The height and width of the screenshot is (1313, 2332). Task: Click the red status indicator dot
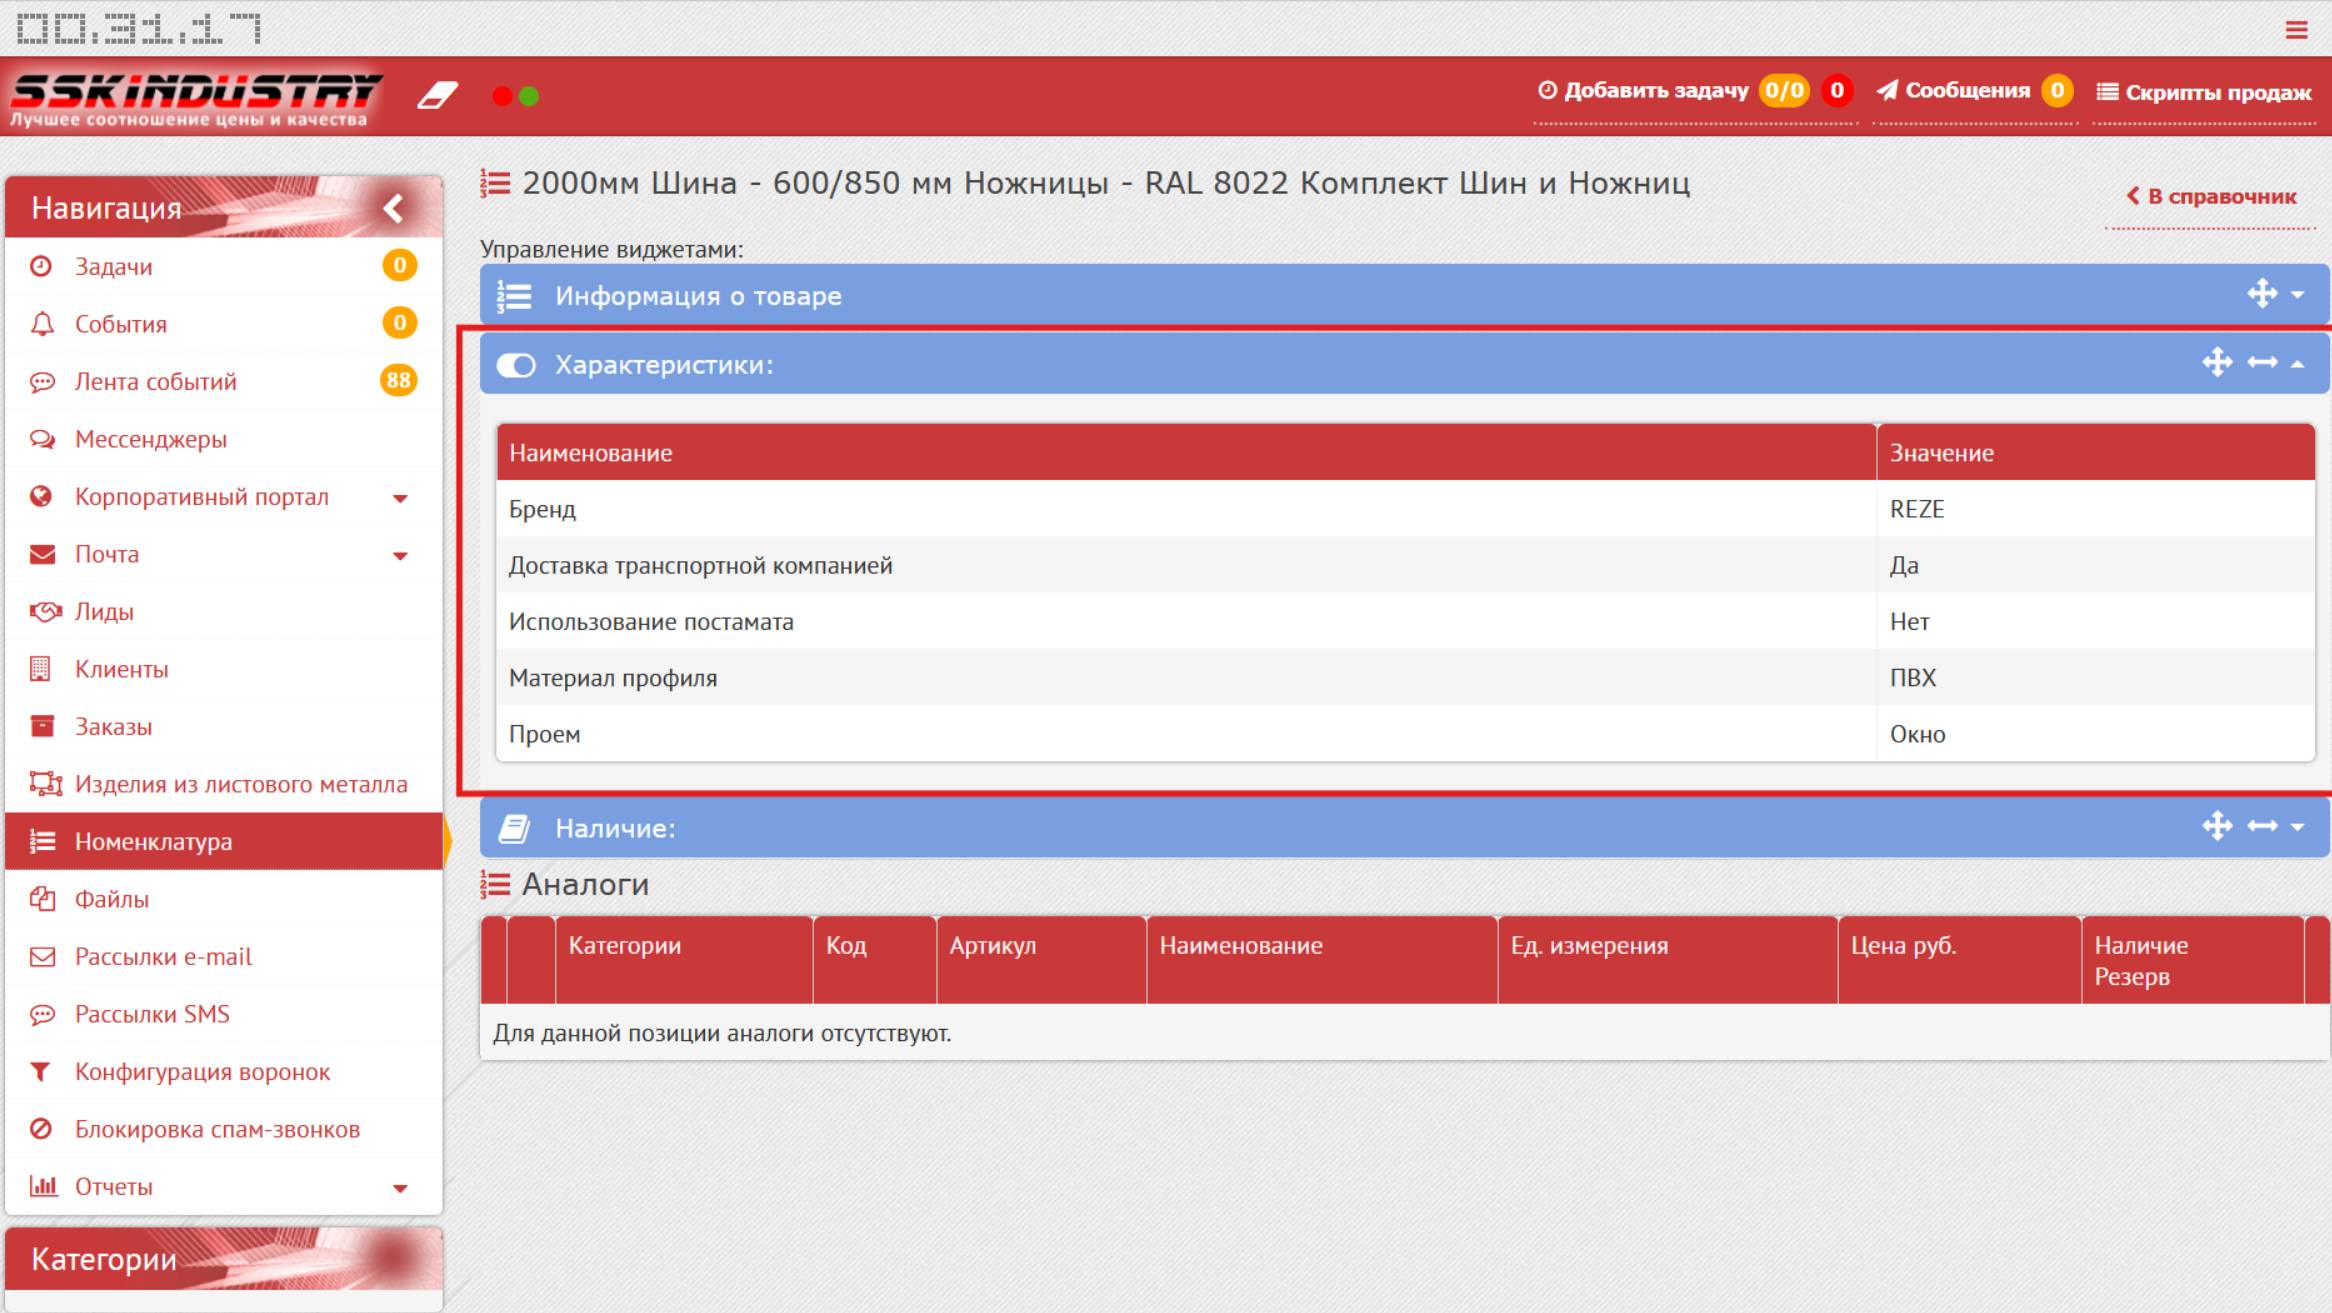502,96
